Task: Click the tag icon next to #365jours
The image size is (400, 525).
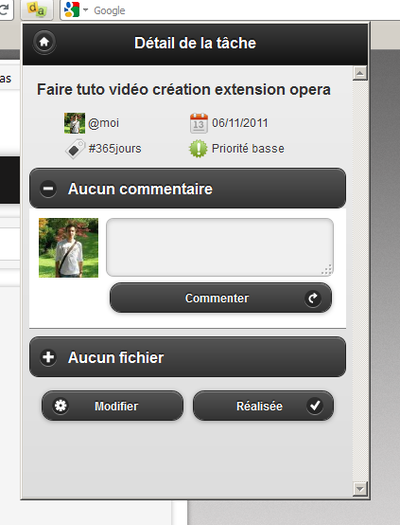Action: point(75,149)
